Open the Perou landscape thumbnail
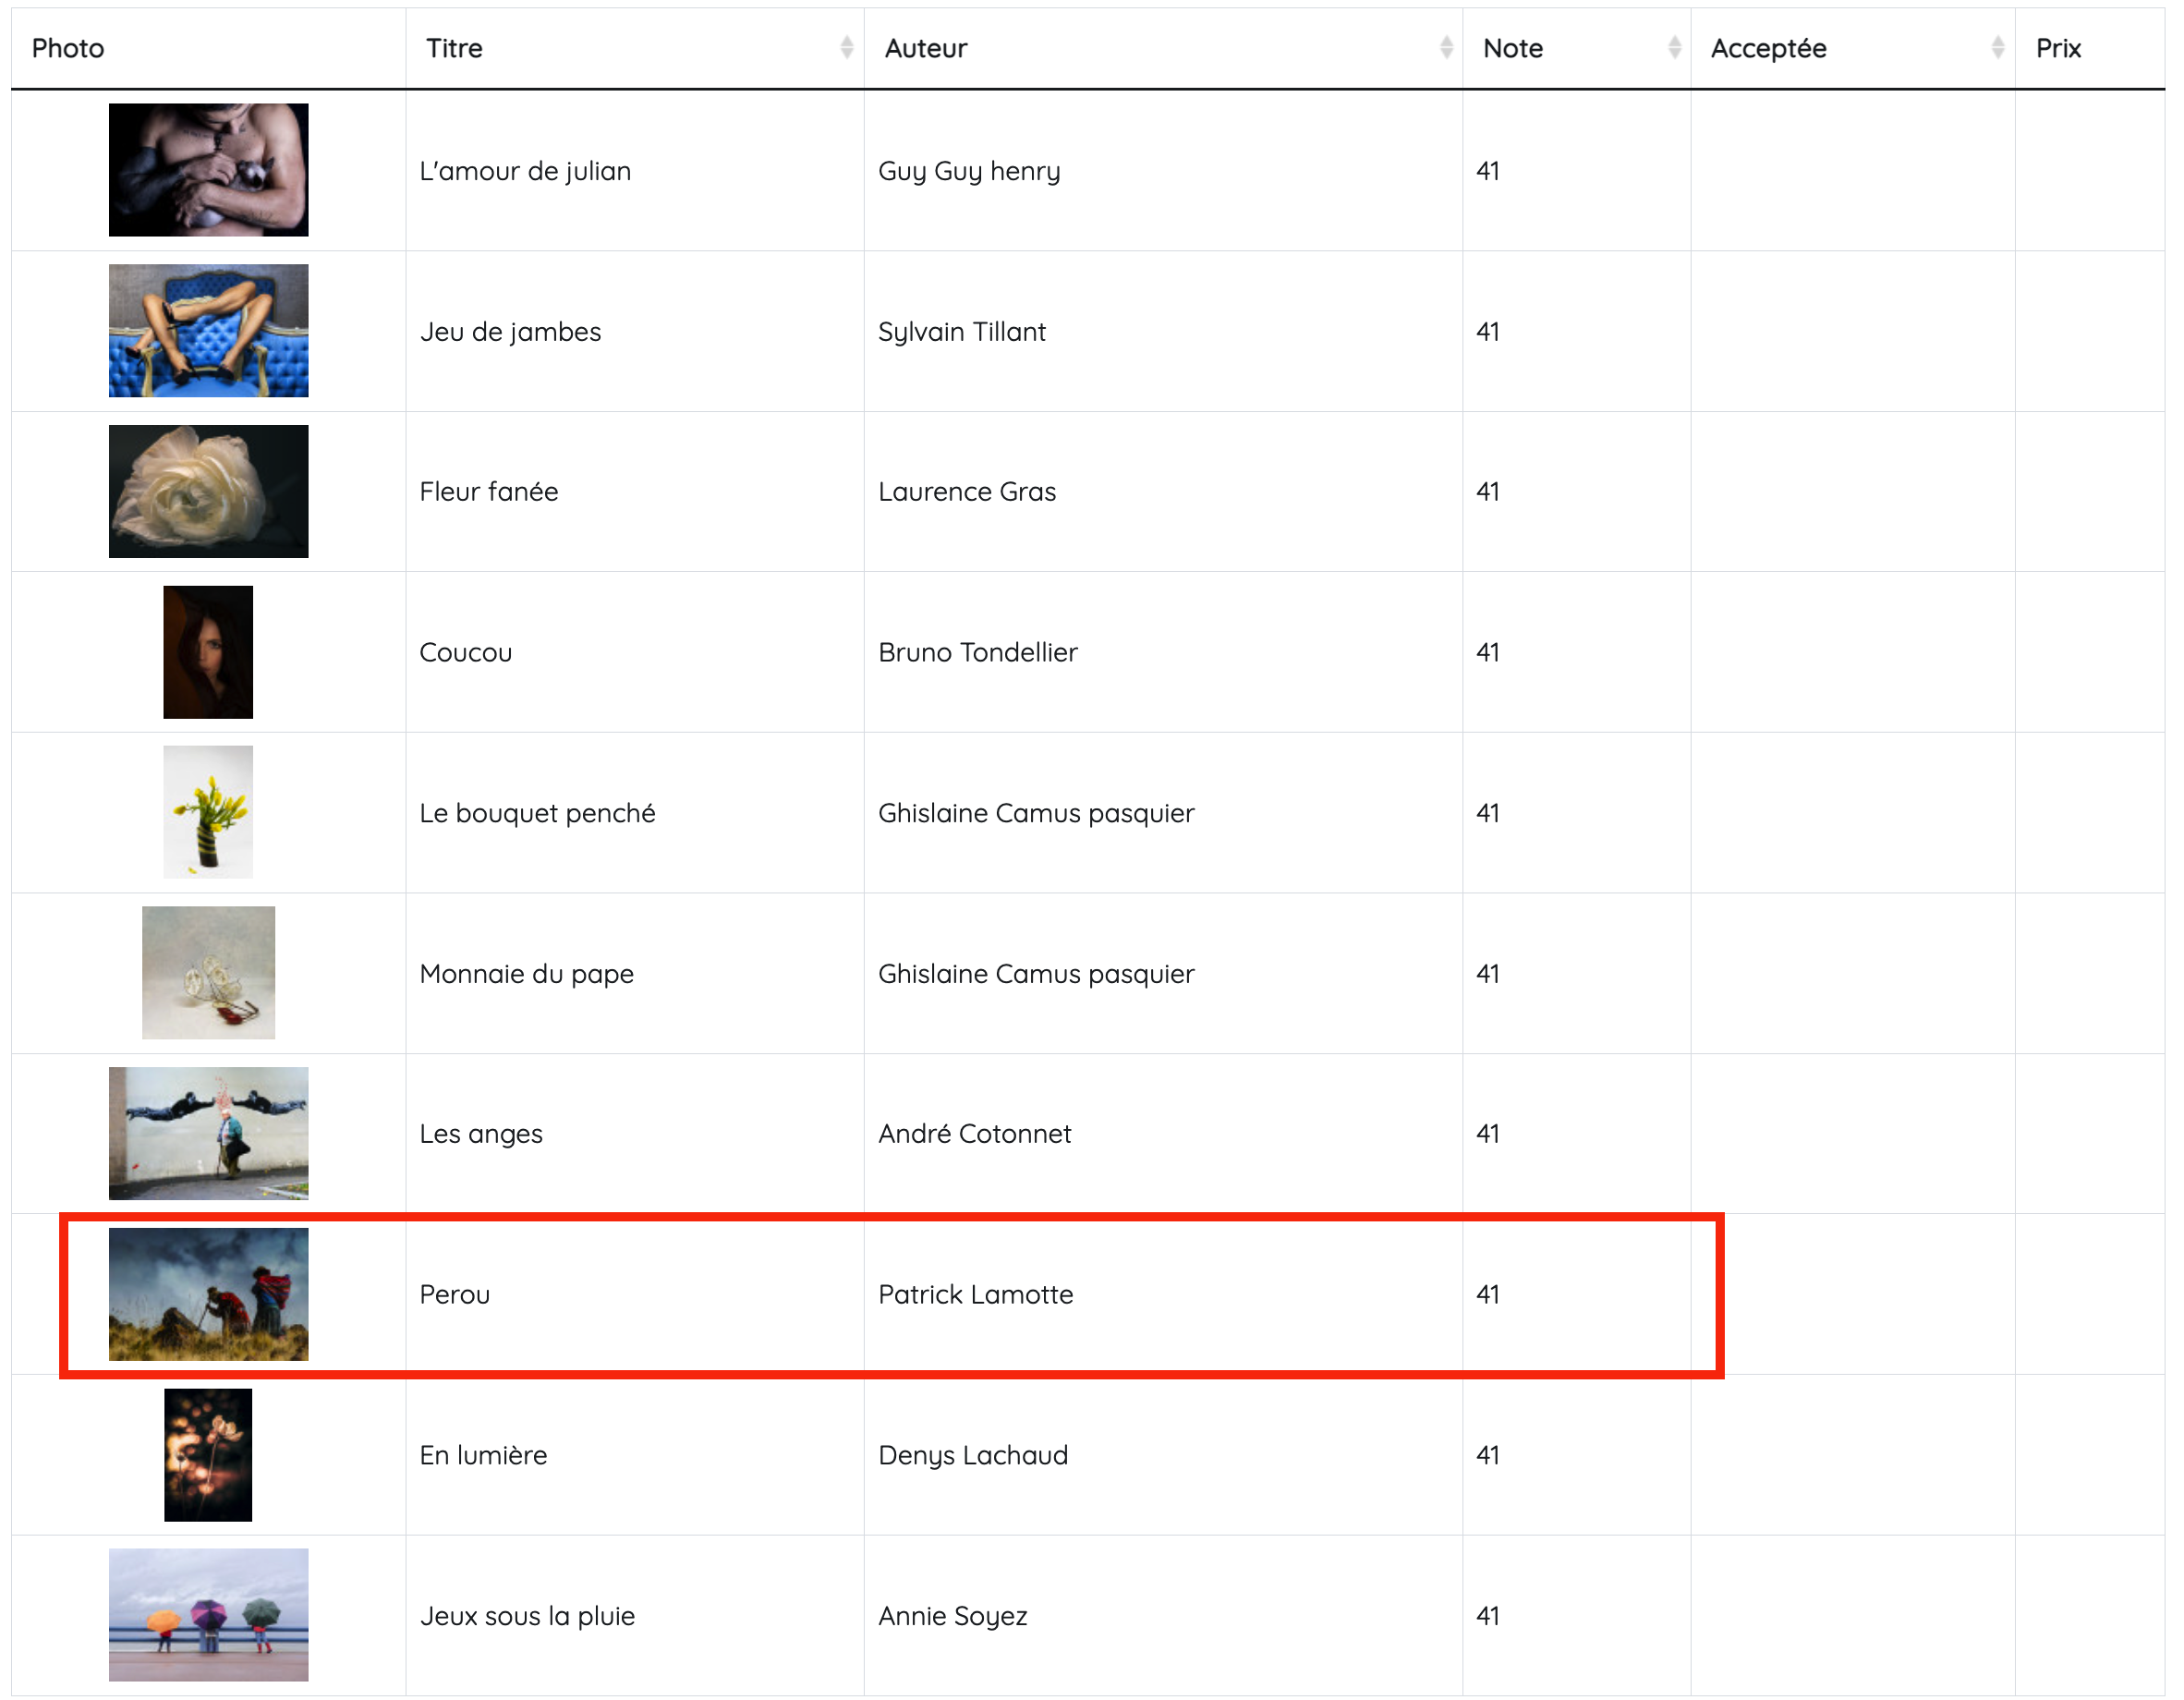The image size is (2184, 1700). coord(208,1294)
